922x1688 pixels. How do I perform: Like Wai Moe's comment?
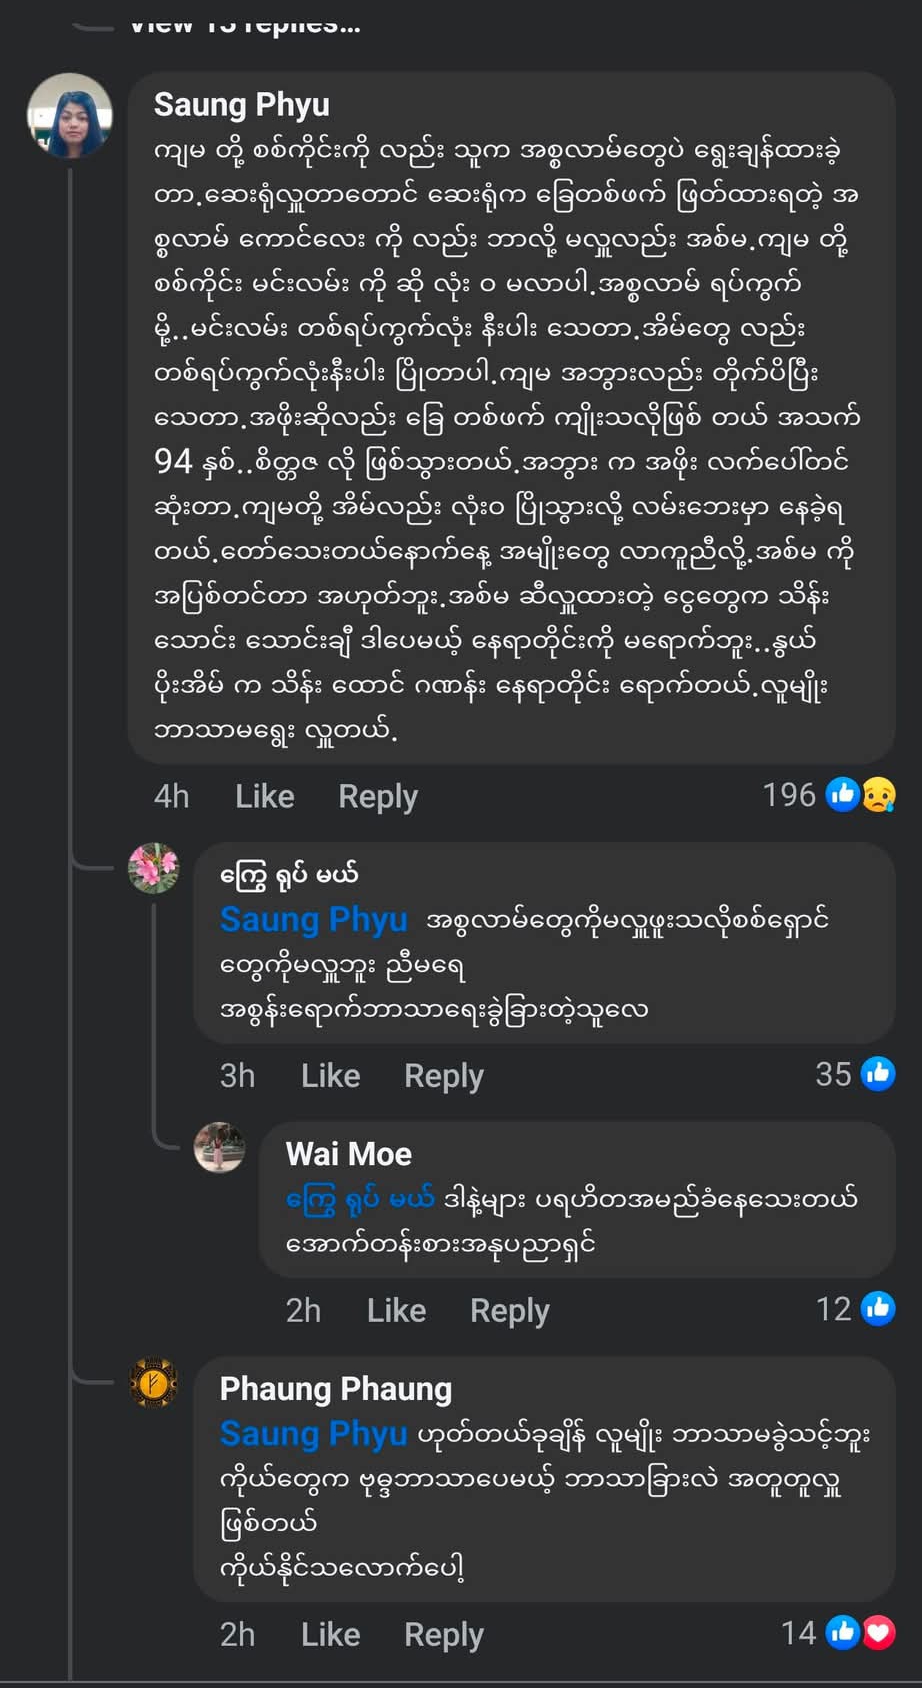396,1310
